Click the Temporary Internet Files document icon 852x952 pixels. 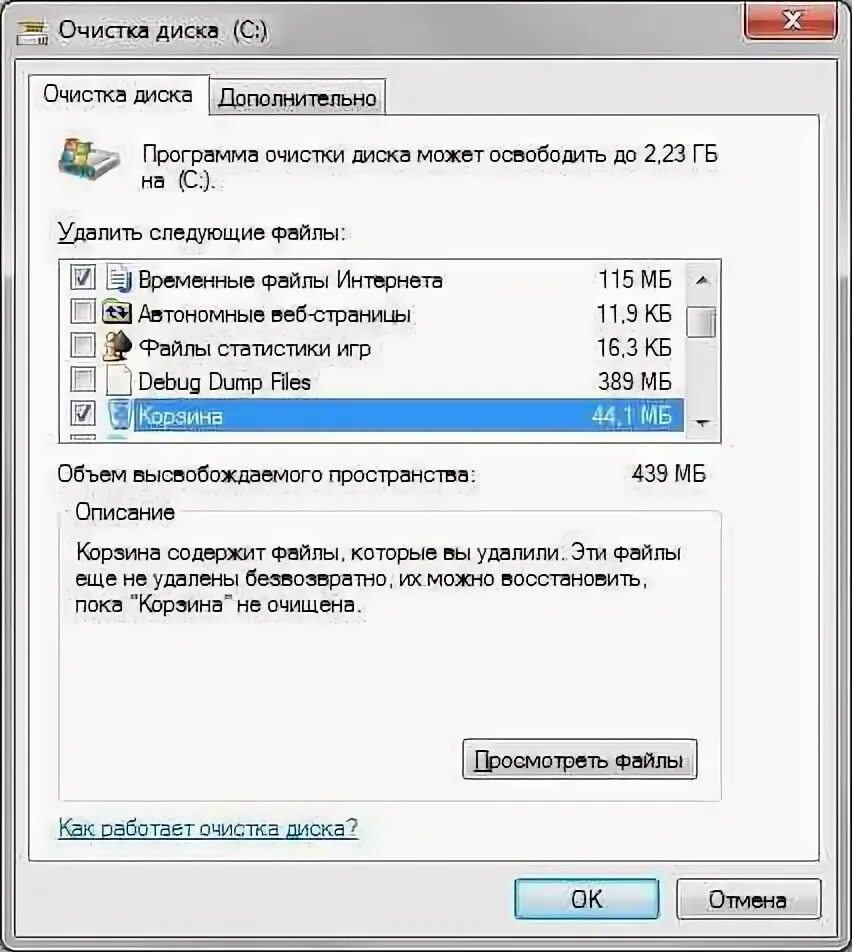[x=118, y=279]
